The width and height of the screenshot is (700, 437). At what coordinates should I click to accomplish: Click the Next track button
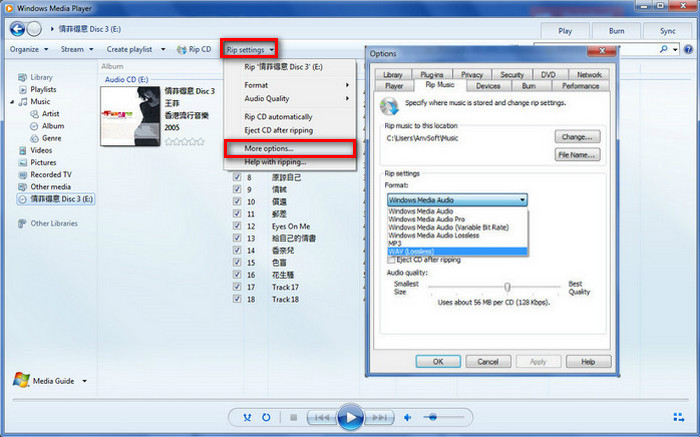pos(379,418)
